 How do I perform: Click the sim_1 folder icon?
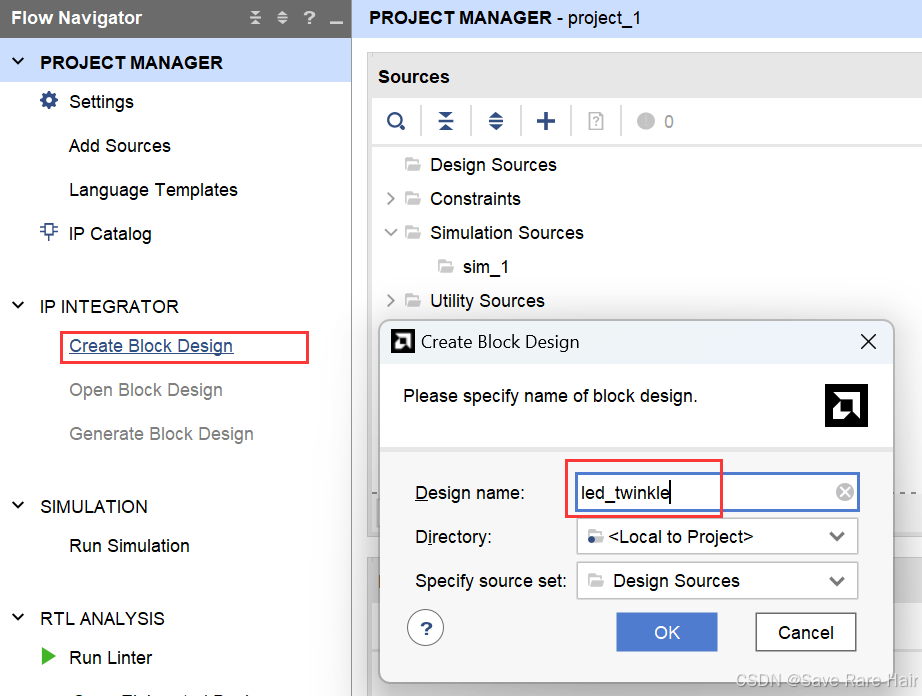pos(446,266)
